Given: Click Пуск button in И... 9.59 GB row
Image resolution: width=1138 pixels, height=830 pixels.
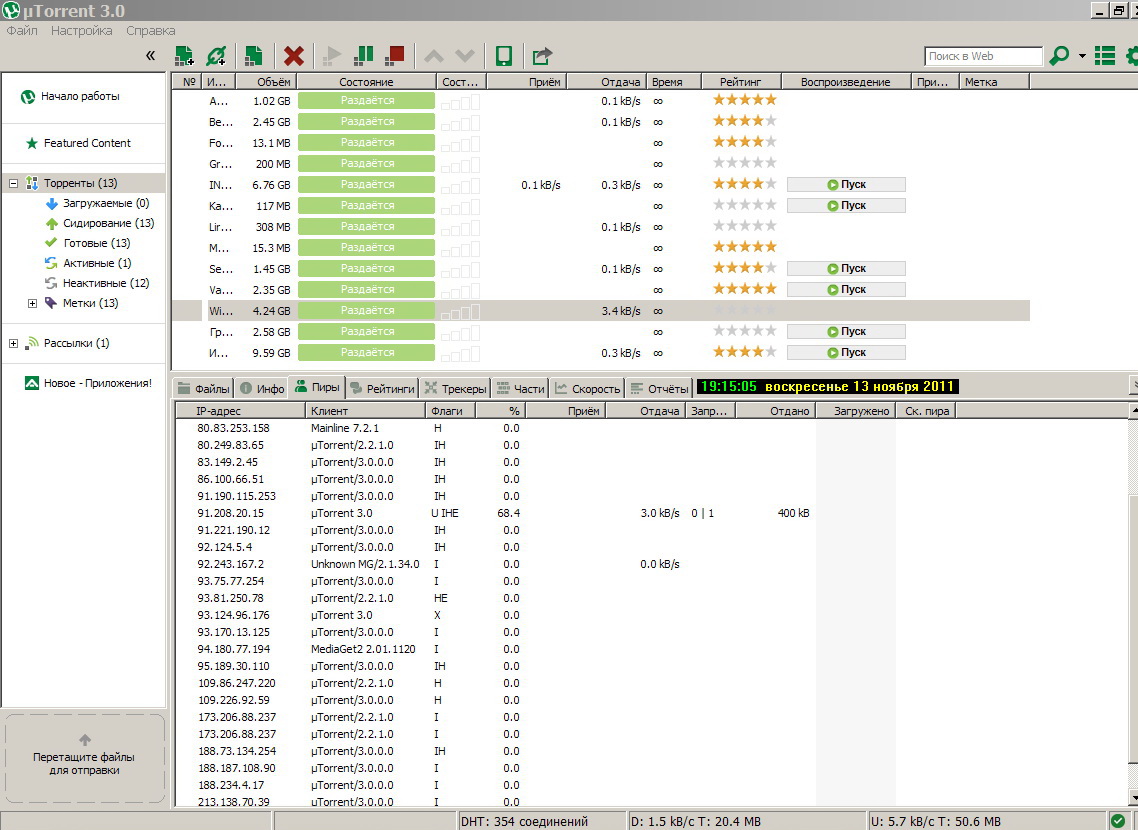Looking at the screenshot, I should 846,353.
